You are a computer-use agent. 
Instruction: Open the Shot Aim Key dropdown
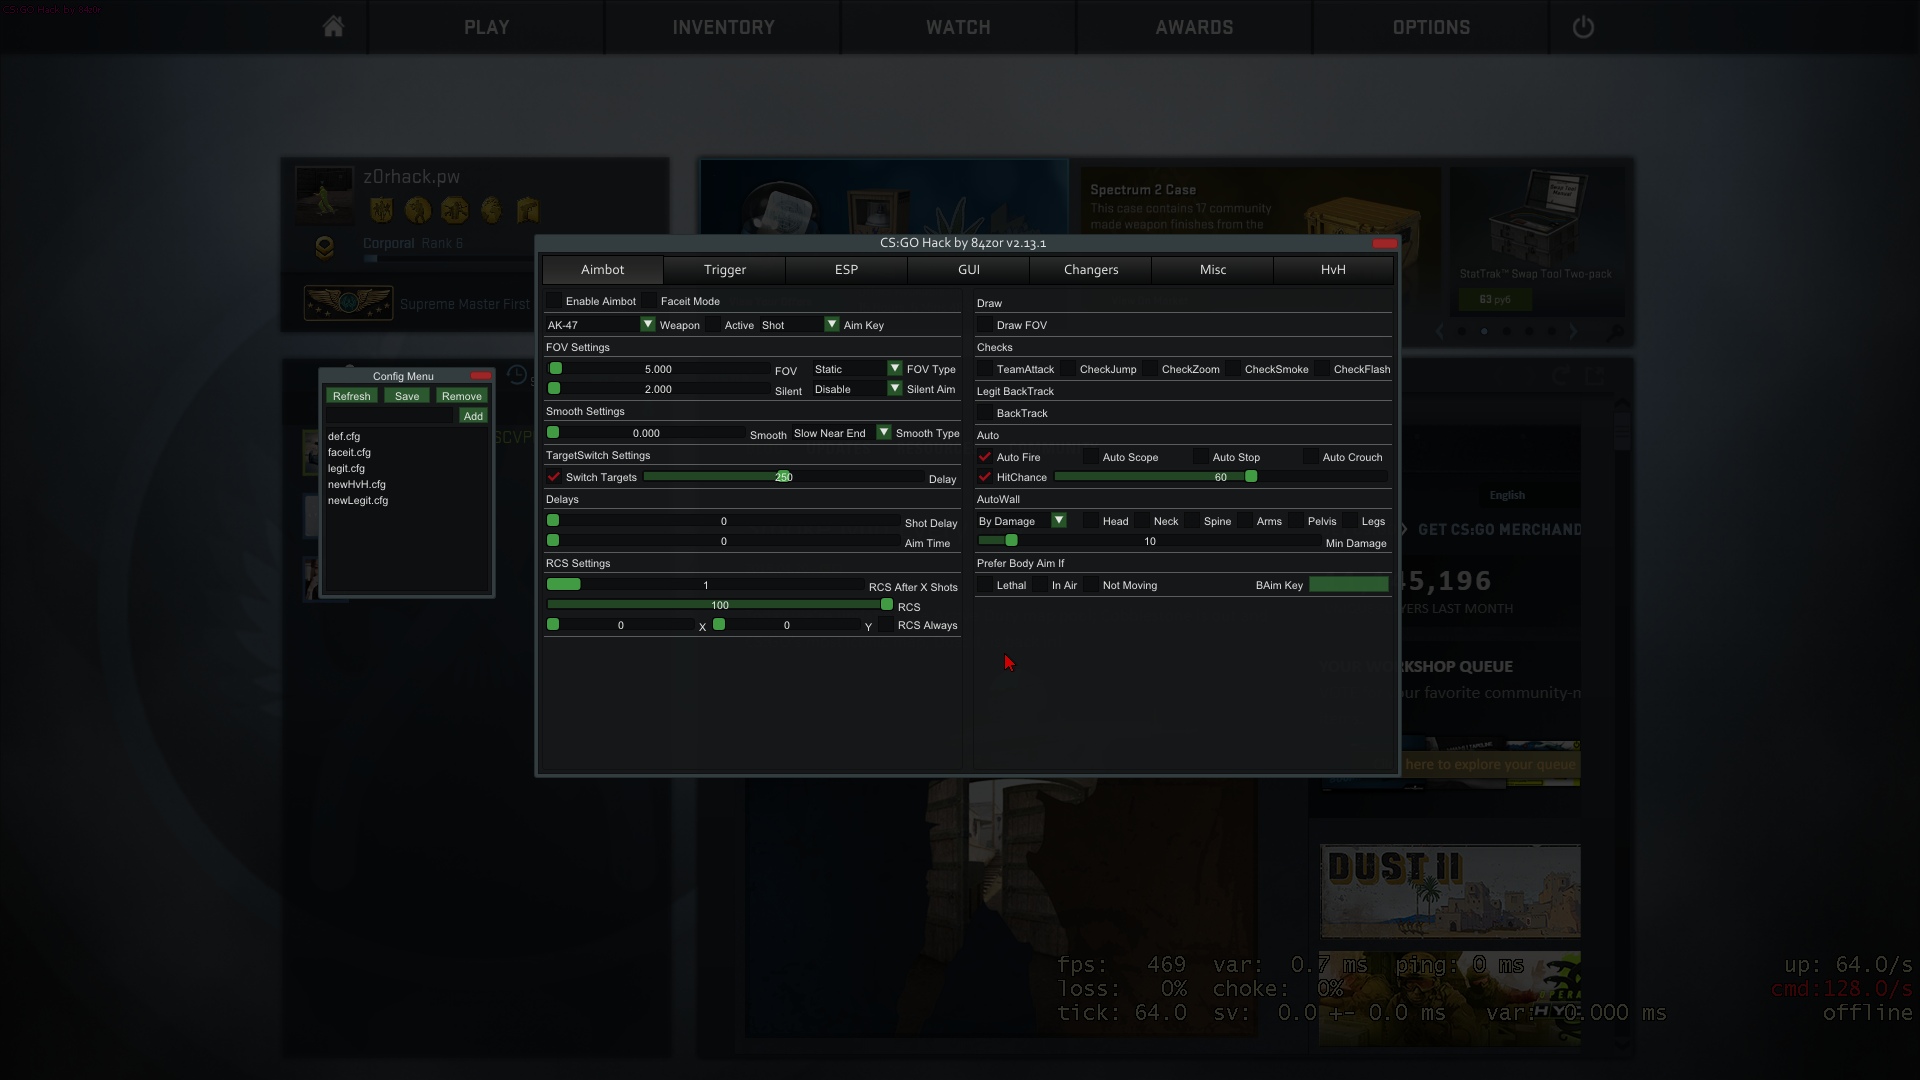[x=799, y=325]
